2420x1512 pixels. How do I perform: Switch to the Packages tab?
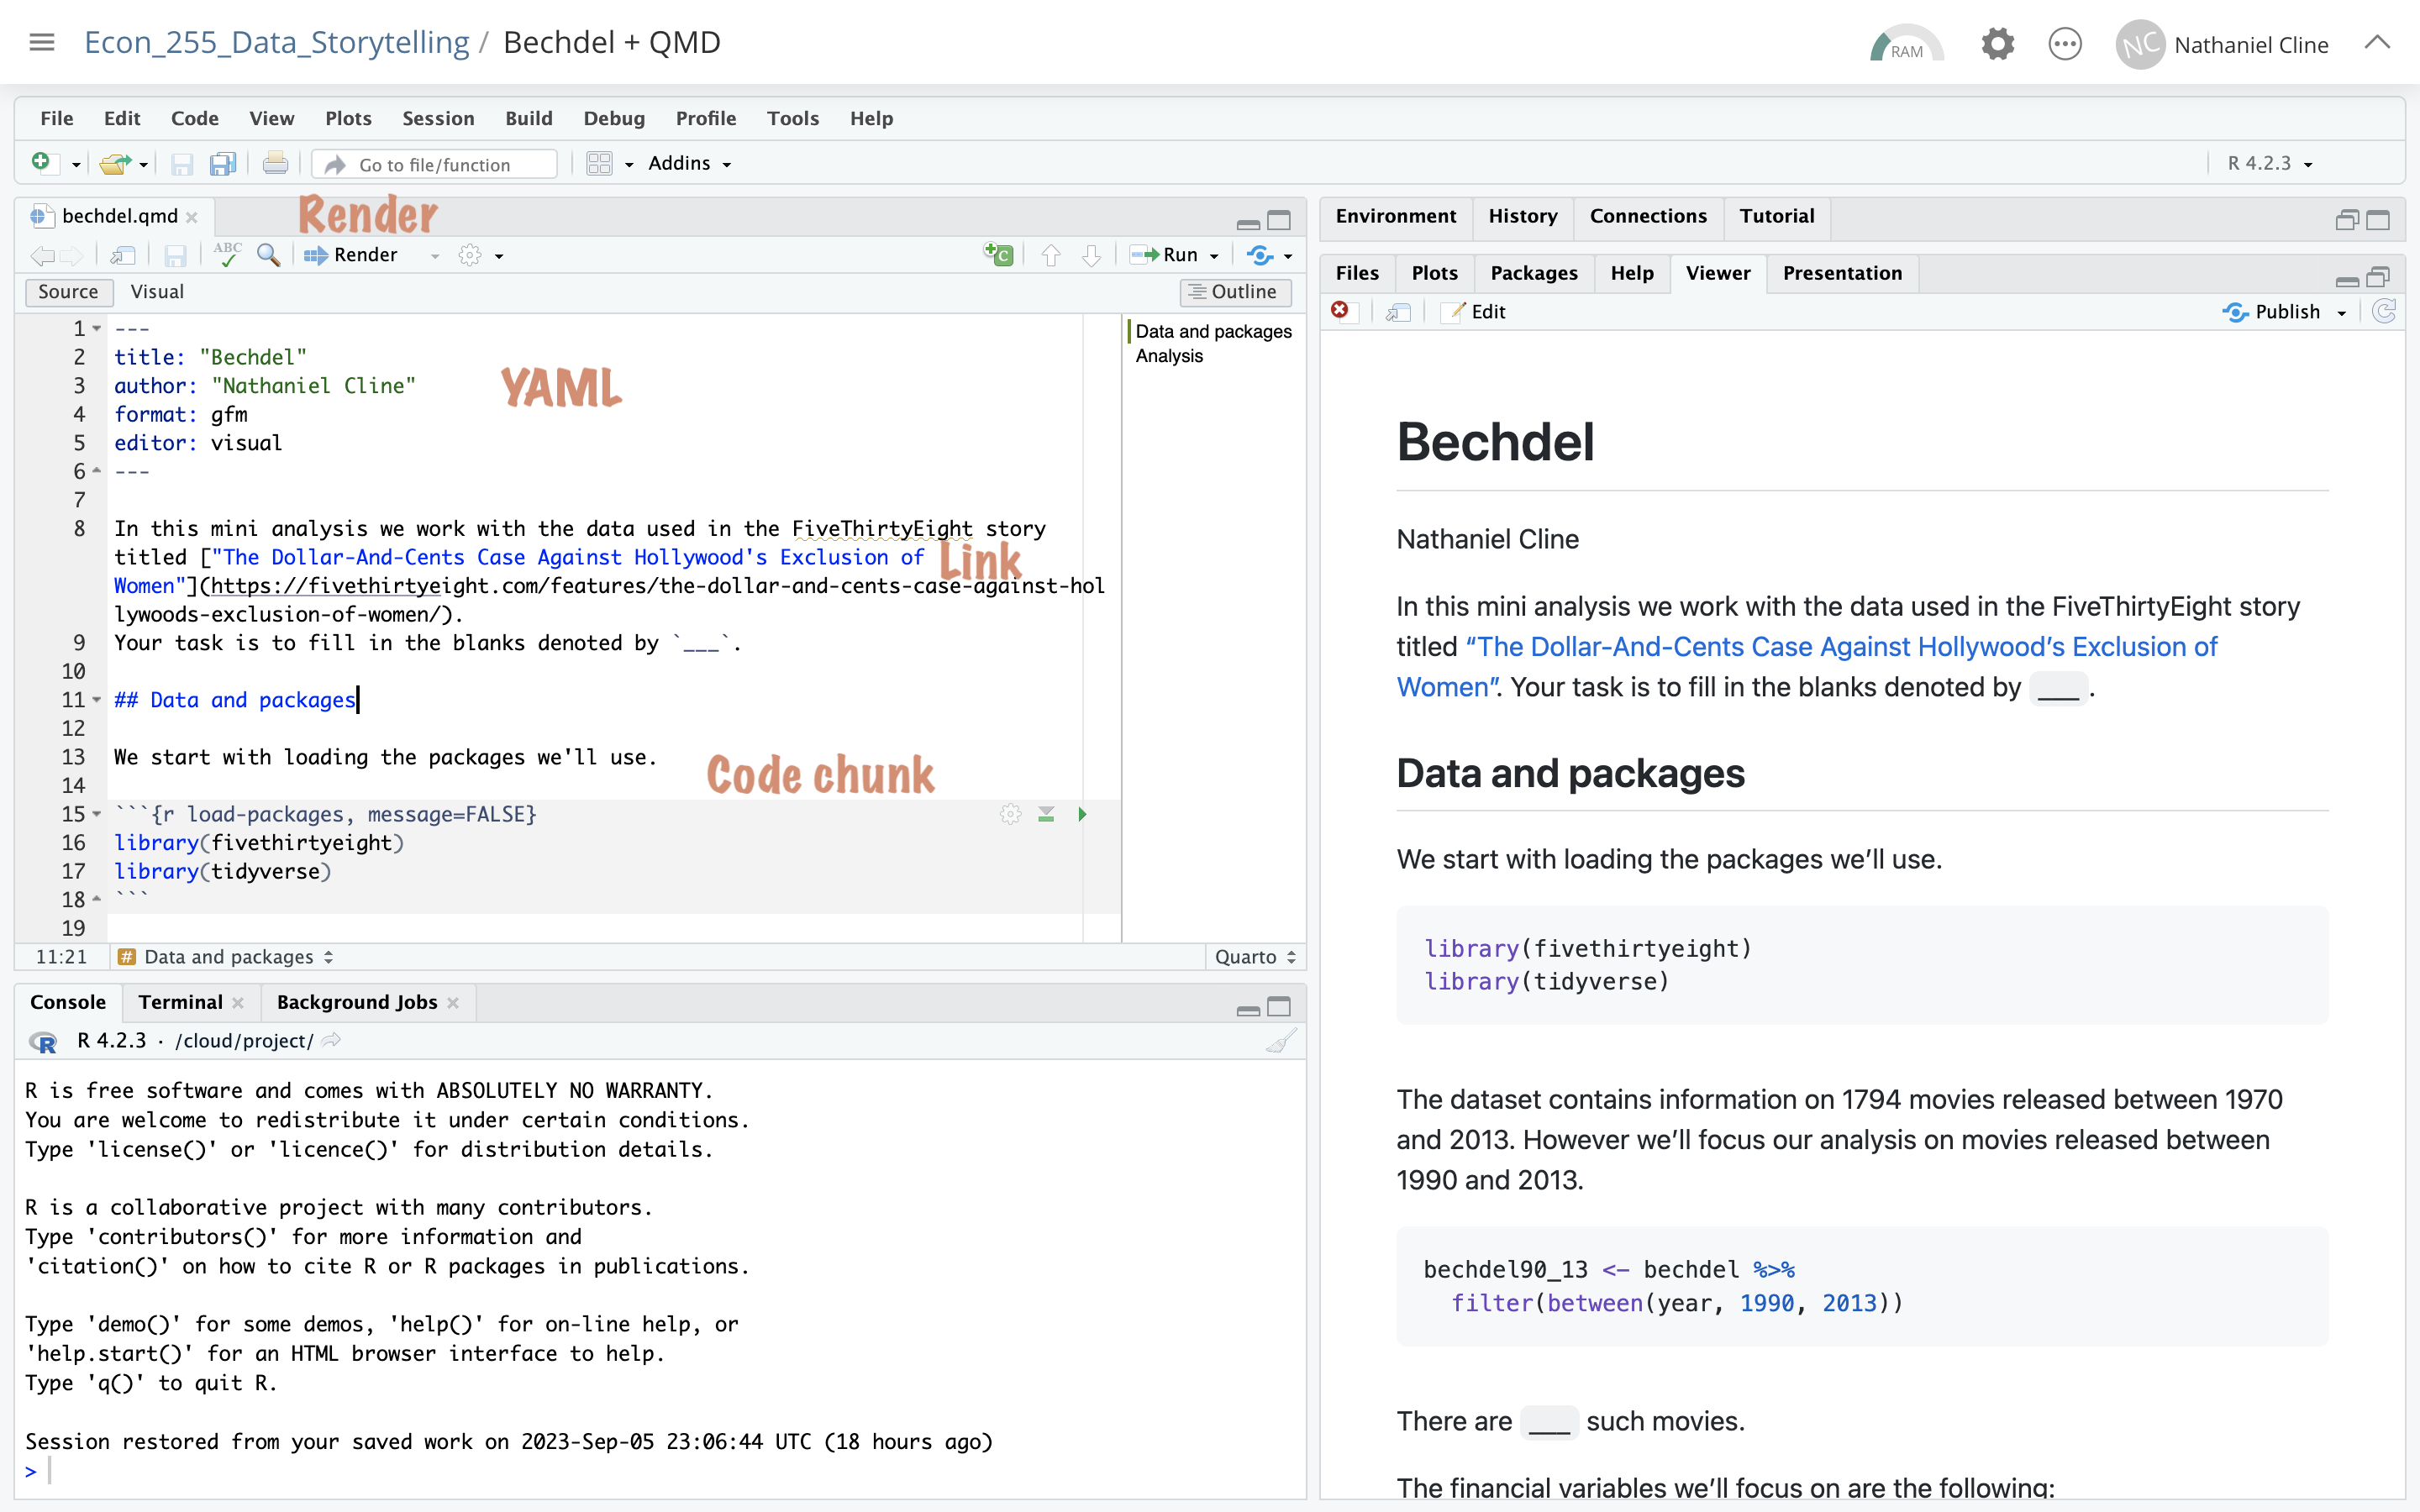[1533, 273]
